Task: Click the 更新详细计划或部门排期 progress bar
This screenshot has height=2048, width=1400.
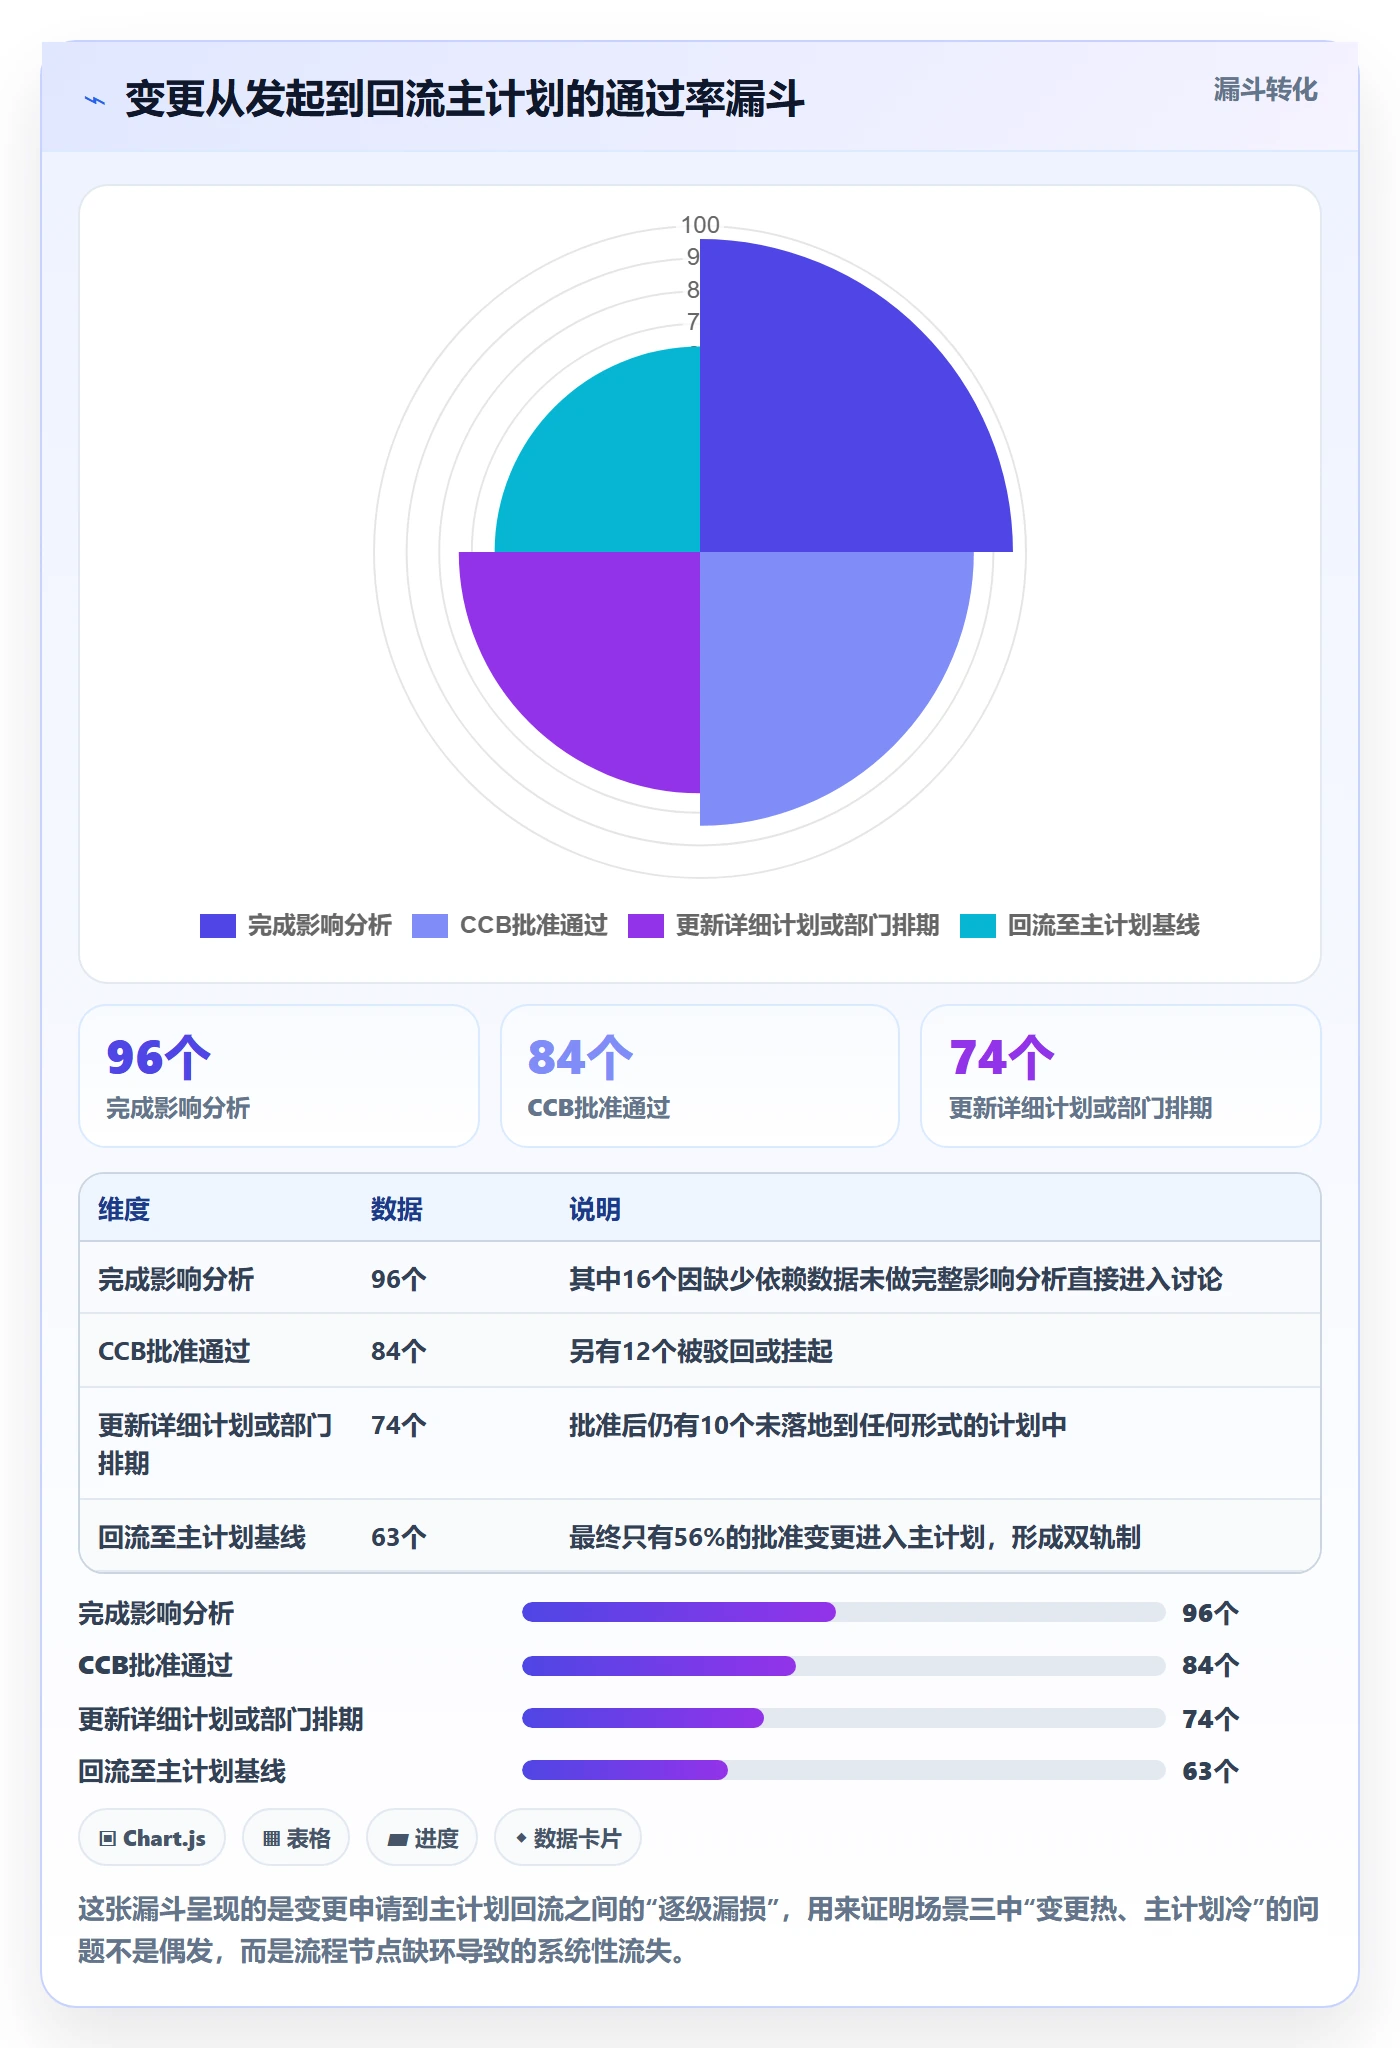Action: coord(844,1718)
